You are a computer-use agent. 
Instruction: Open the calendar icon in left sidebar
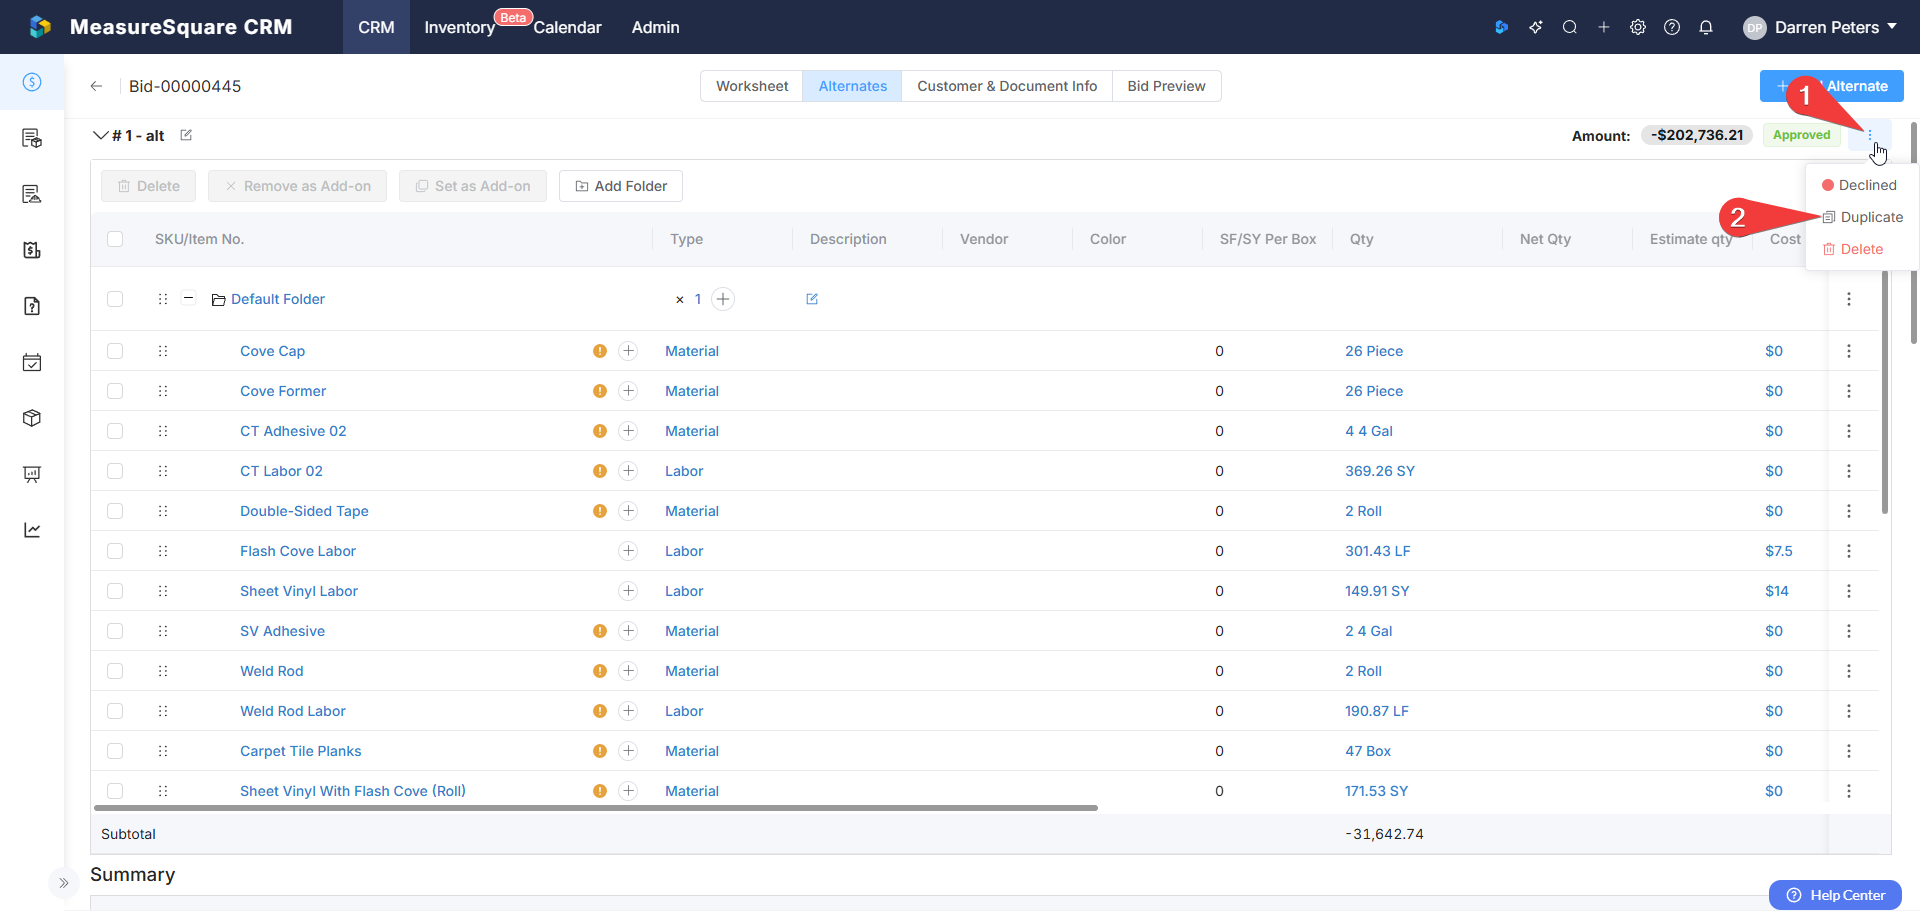pyautogui.click(x=32, y=362)
